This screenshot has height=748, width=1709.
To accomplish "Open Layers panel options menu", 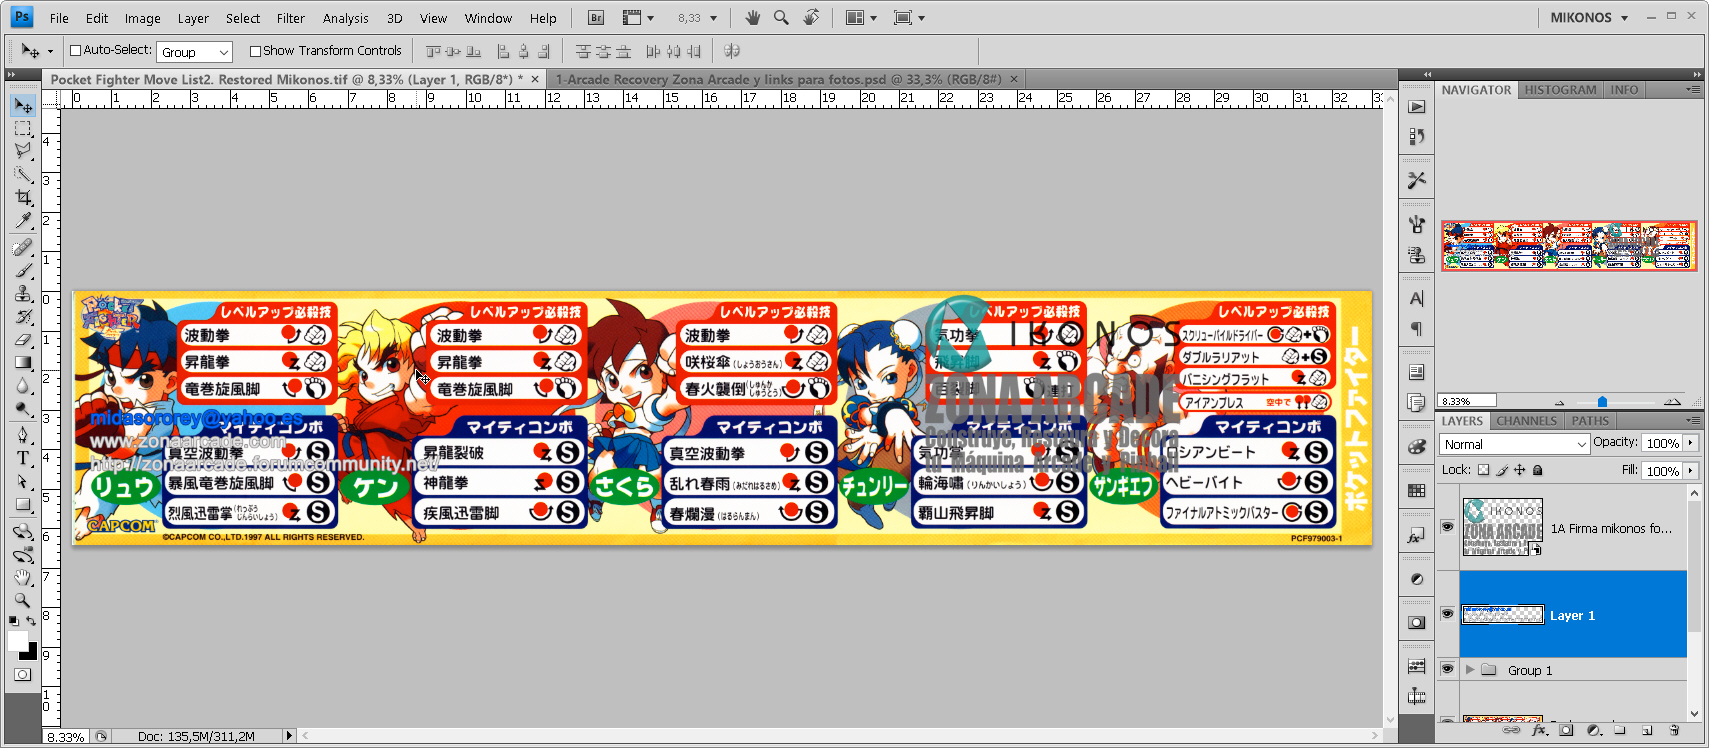I will 1692,421.
